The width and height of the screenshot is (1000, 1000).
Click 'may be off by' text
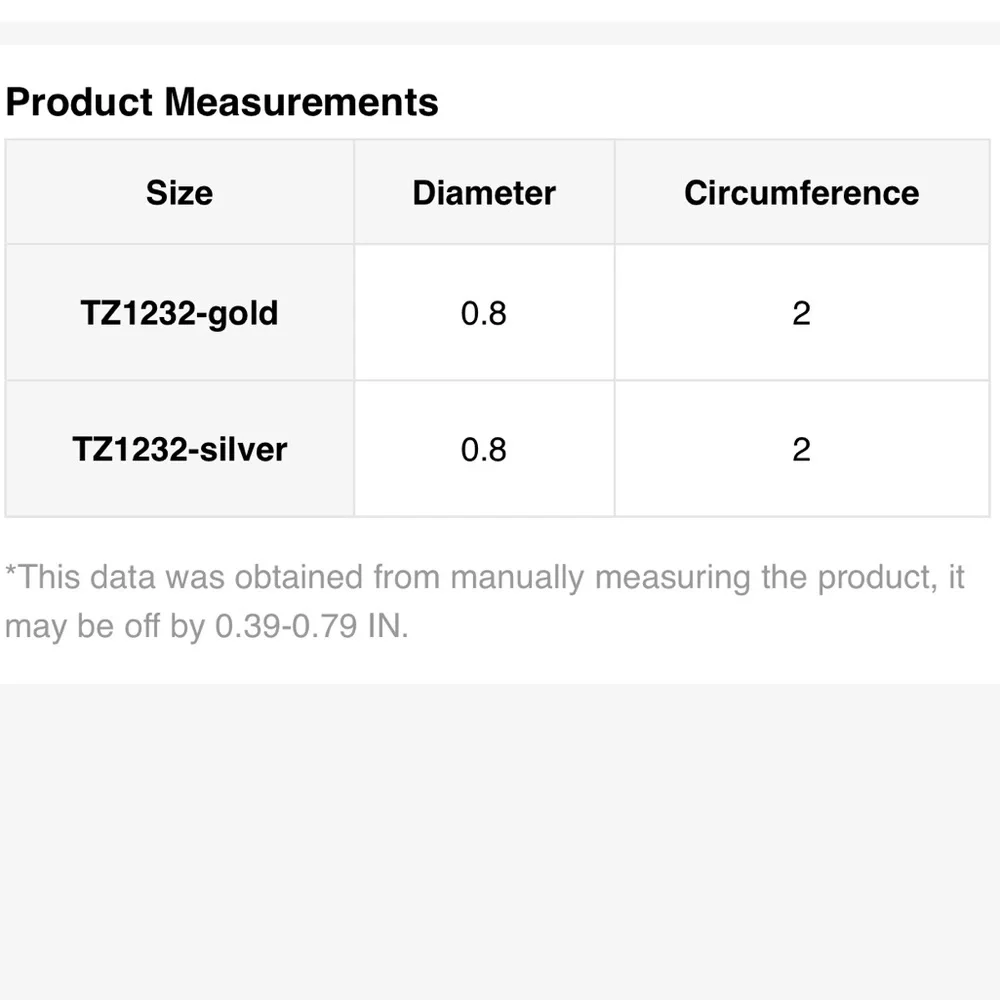coord(105,627)
